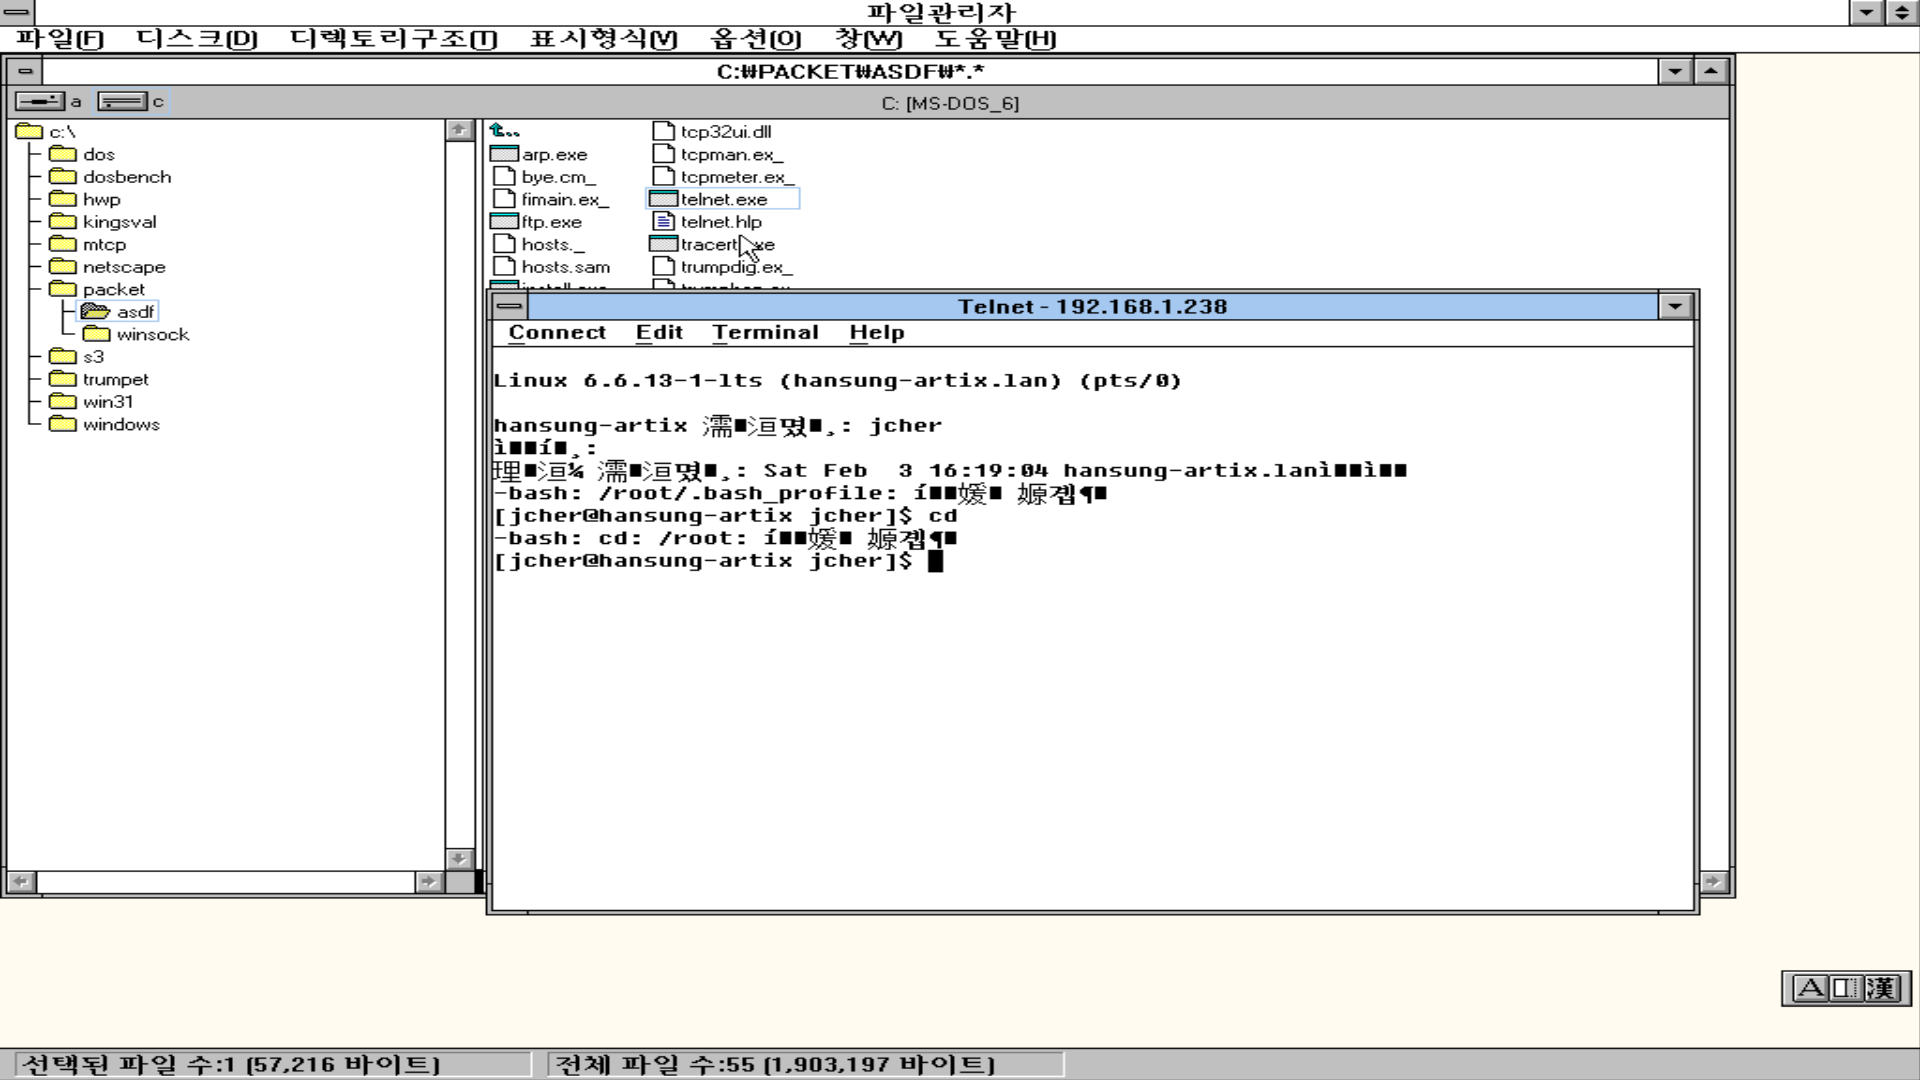Select ftp.exe program icon

[504, 221]
